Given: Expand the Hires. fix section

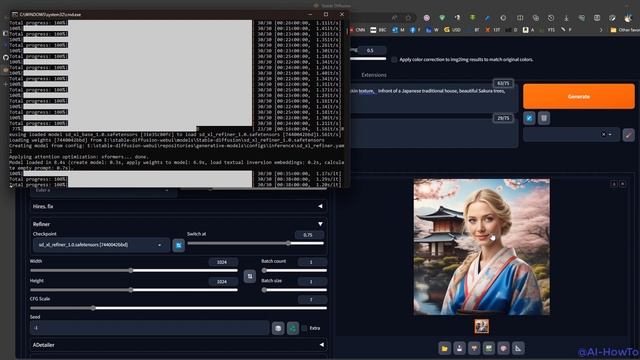Looking at the screenshot, I should 178,207.
